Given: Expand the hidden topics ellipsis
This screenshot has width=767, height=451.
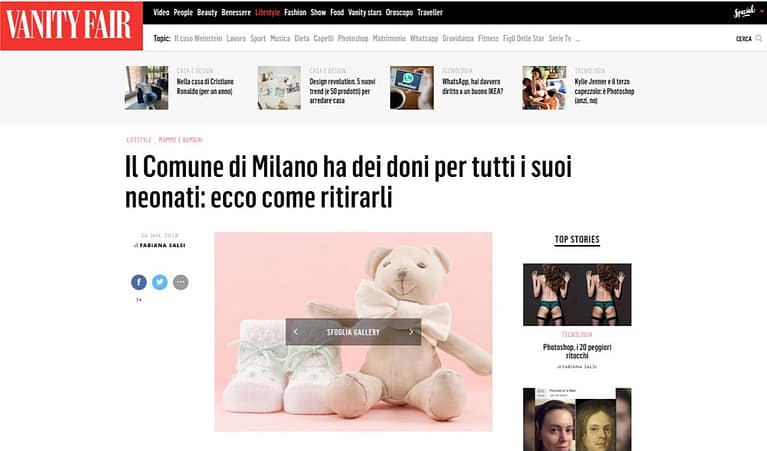Looking at the screenshot, I should tap(578, 39).
